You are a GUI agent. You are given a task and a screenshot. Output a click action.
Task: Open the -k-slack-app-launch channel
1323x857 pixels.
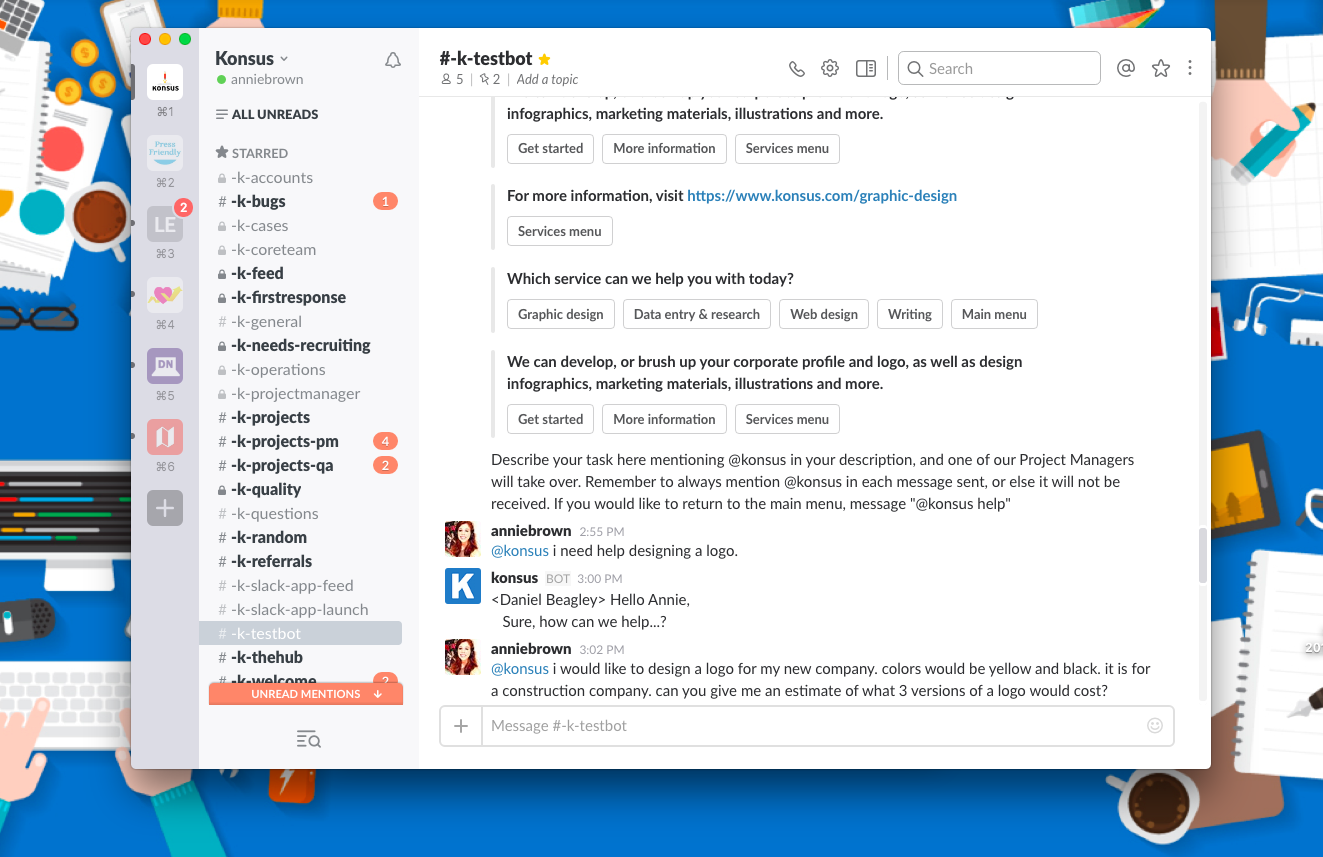pos(299,609)
